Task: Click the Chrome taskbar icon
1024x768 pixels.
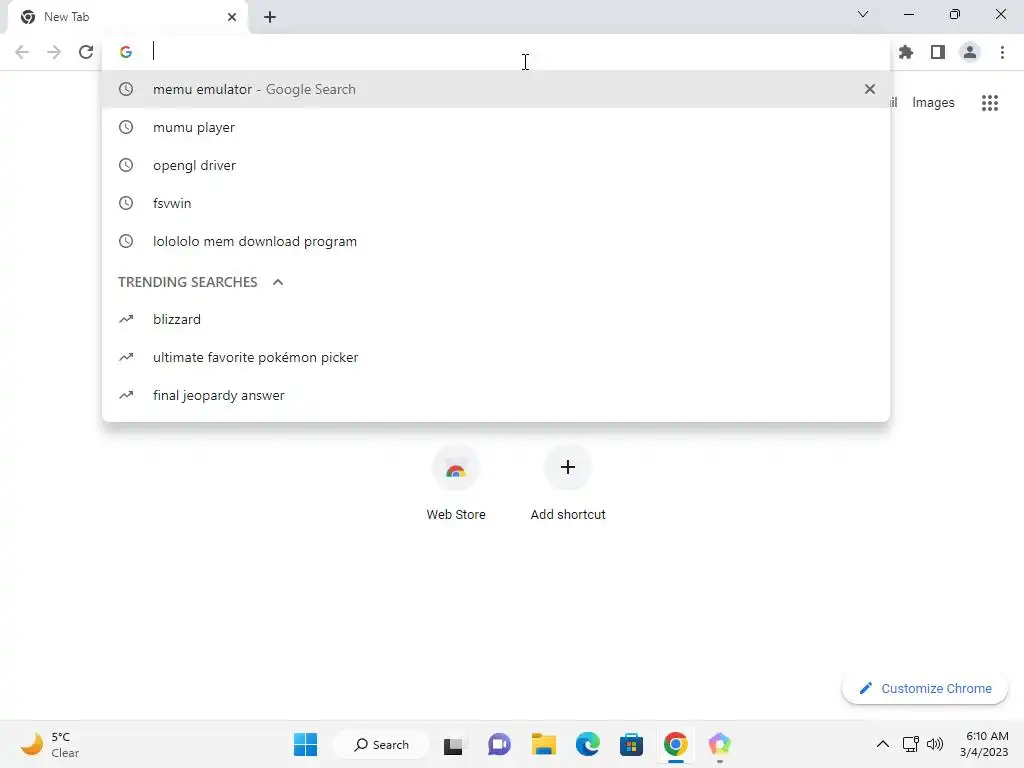Action: click(x=676, y=744)
